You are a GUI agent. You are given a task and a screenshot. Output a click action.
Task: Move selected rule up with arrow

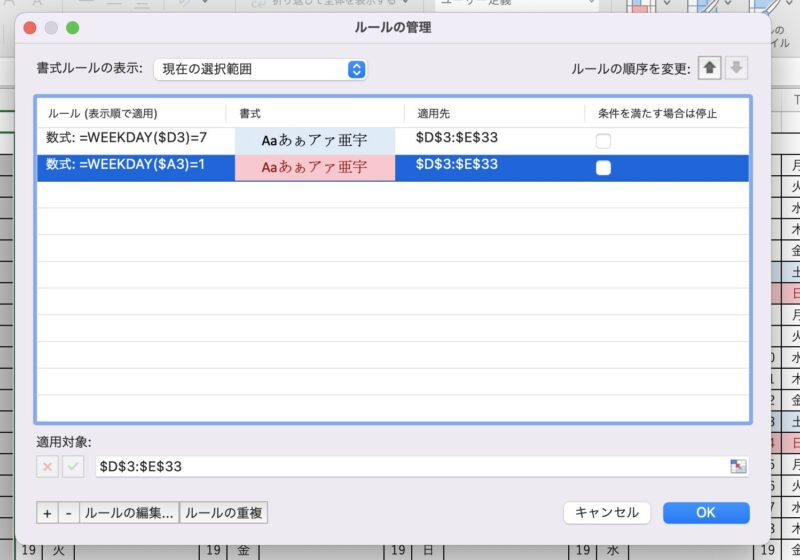pos(709,68)
